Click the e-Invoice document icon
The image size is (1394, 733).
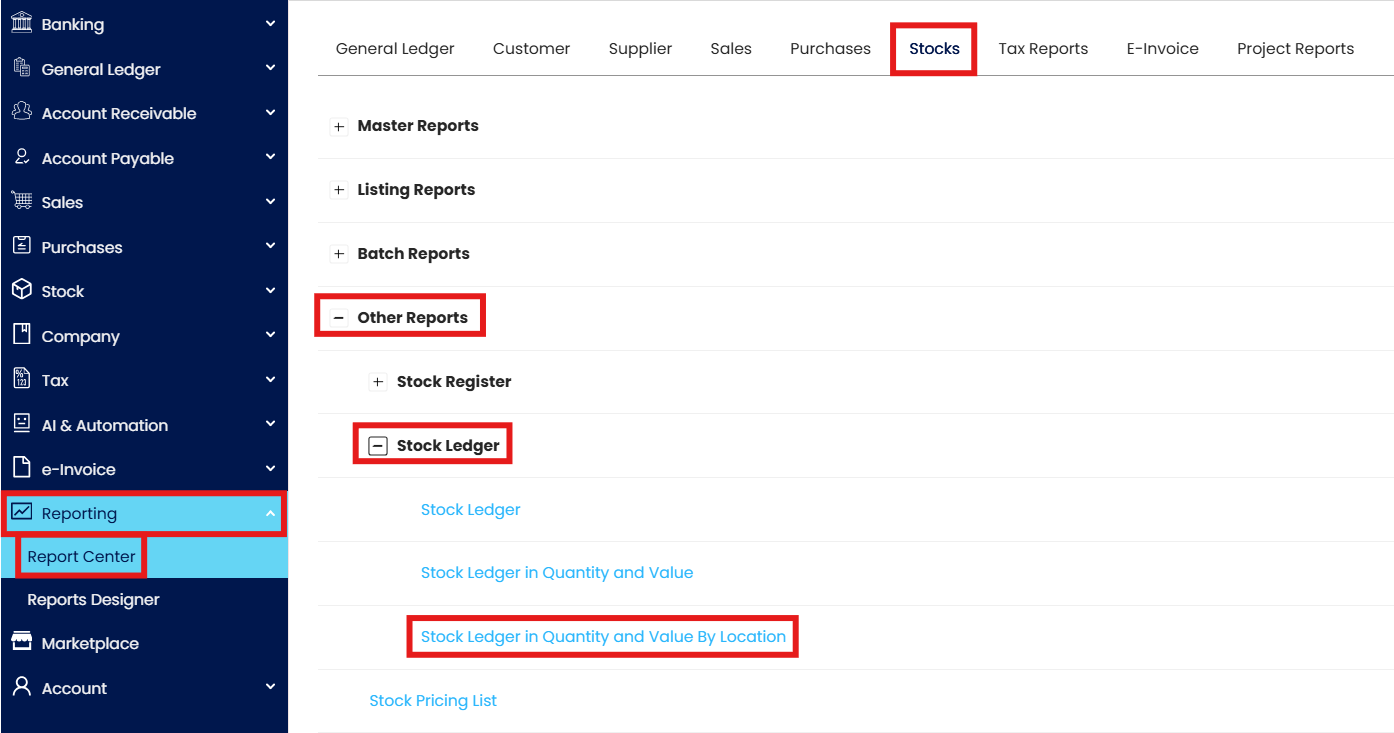[21, 468]
